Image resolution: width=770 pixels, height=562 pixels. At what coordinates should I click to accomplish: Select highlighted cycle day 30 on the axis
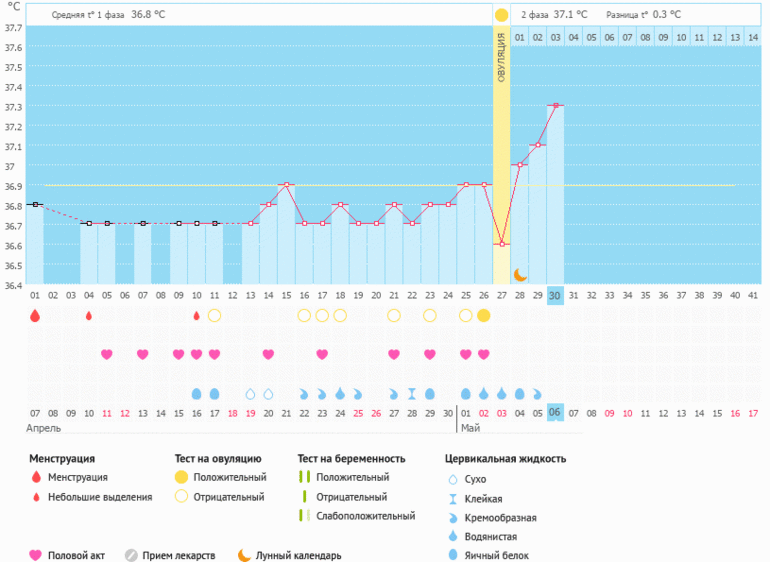555,295
